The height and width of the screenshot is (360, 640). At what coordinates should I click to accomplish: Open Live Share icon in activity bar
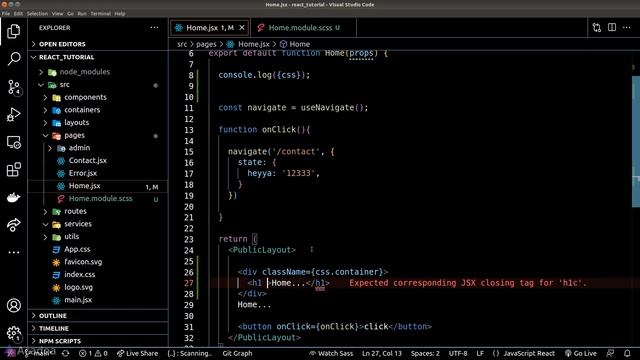coord(13,224)
